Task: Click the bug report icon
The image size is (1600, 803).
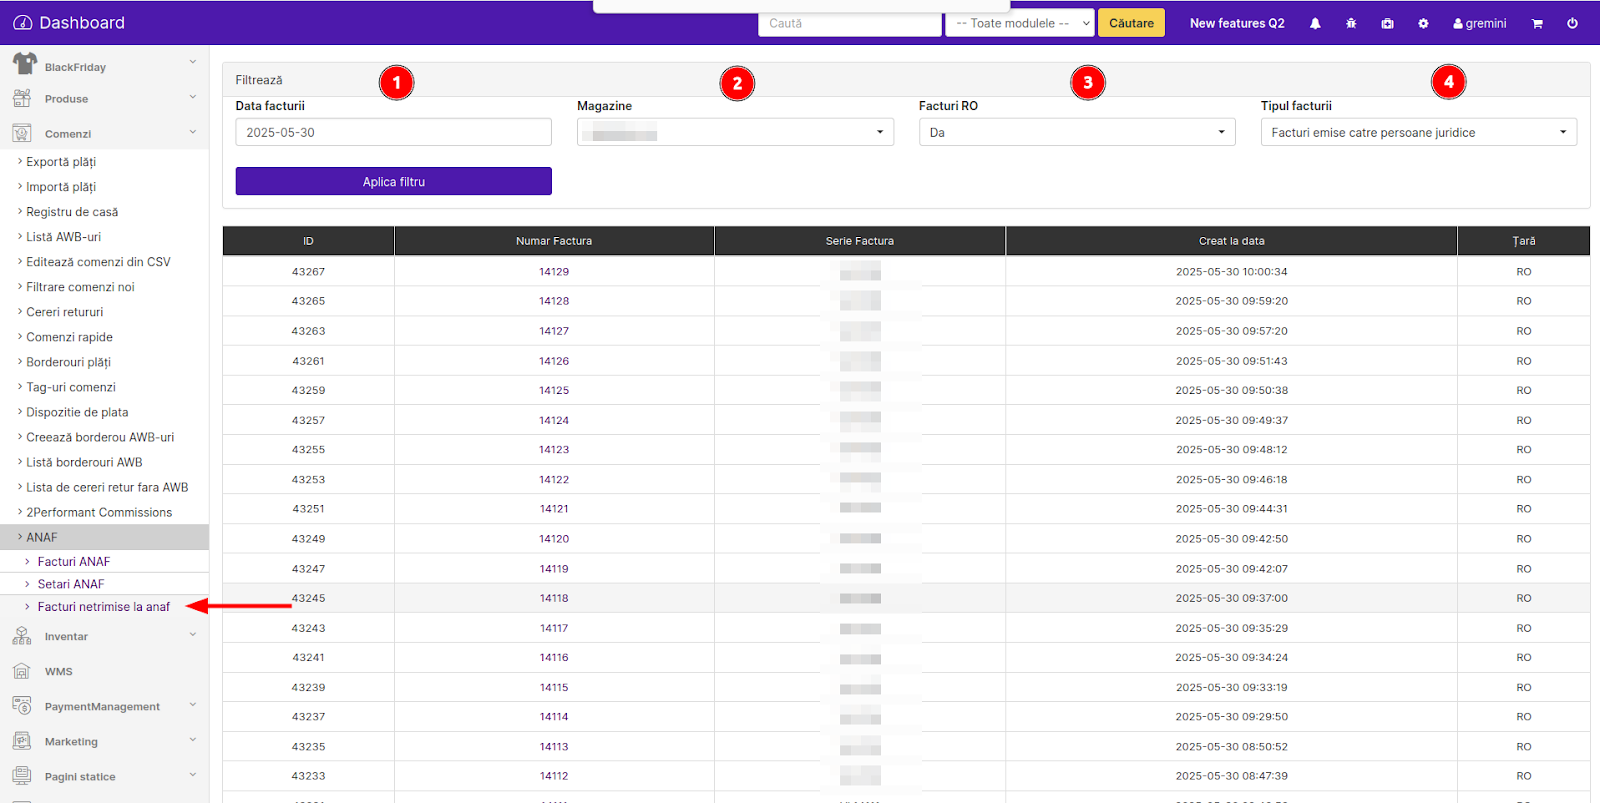Action: tap(1351, 23)
